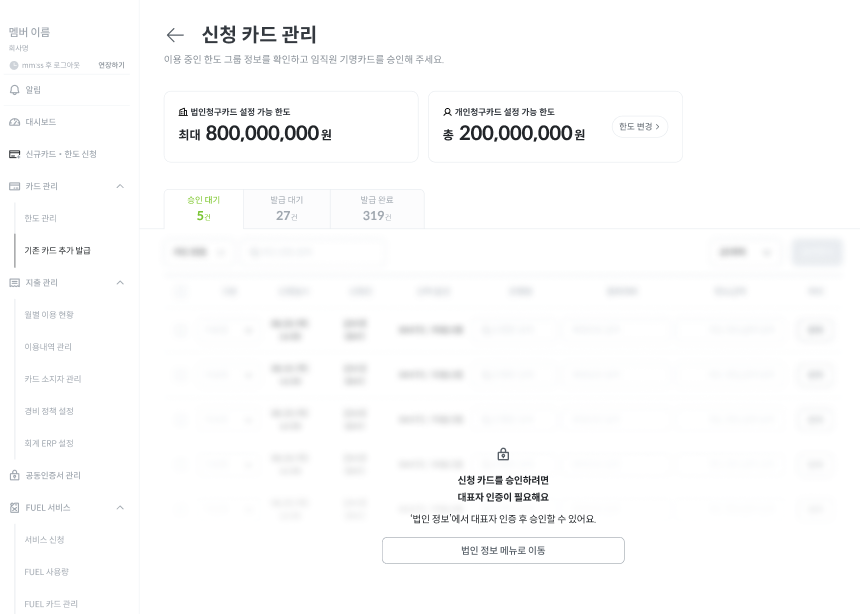The height and width of the screenshot is (614, 860).
Task: Collapse the 카드 관리 menu chevron
Action: [120, 186]
